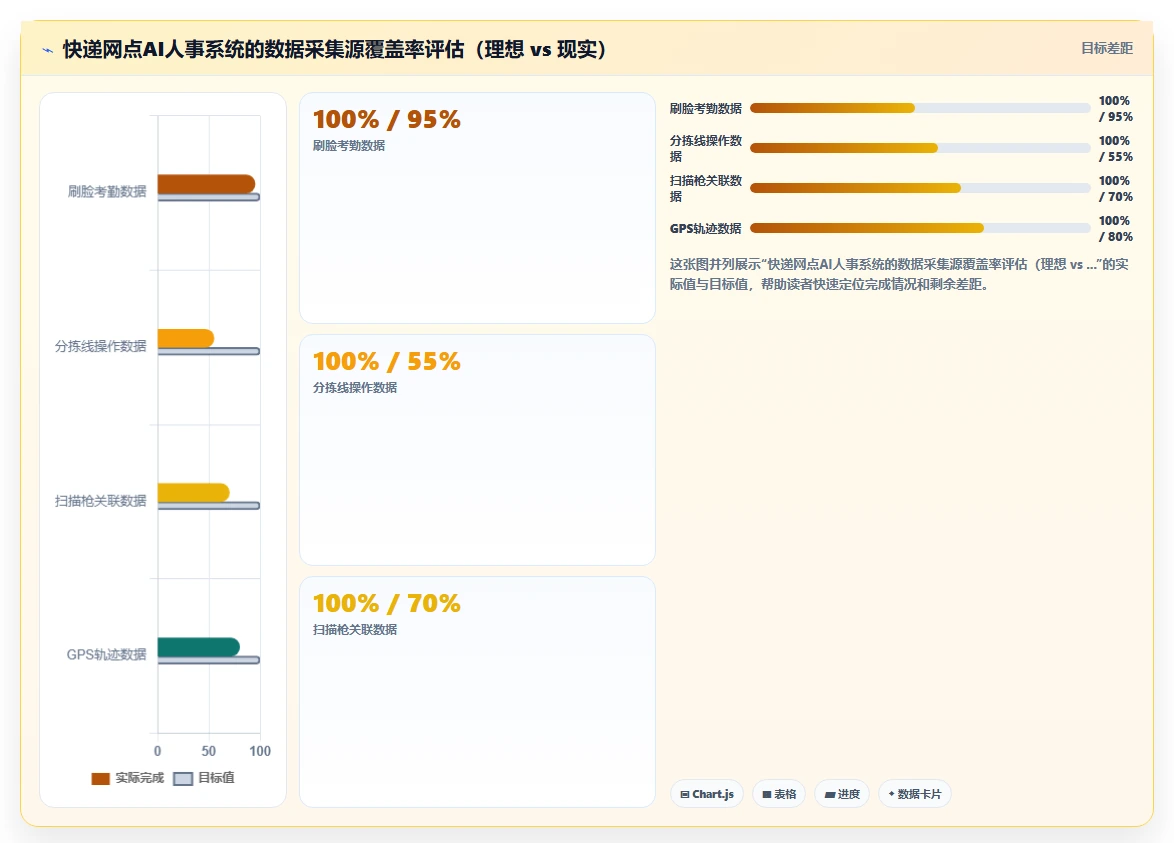This screenshot has height=843, width=1174.
Task: Click the 数据卡片 tag chip
Action: (914, 794)
